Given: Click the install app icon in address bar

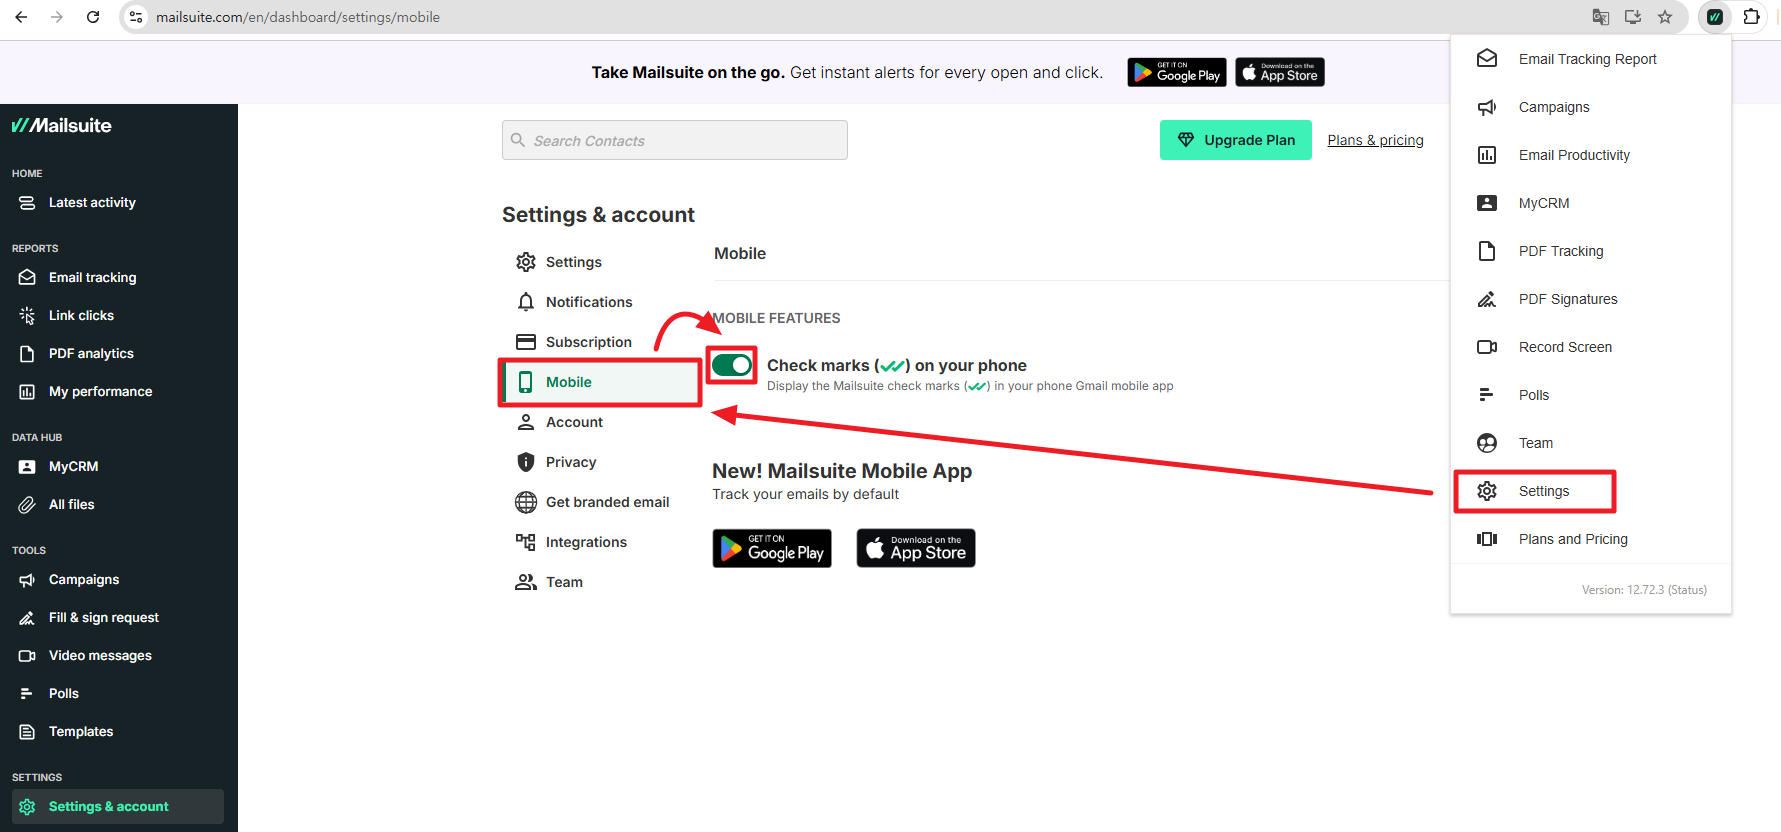Looking at the screenshot, I should click(x=1633, y=17).
